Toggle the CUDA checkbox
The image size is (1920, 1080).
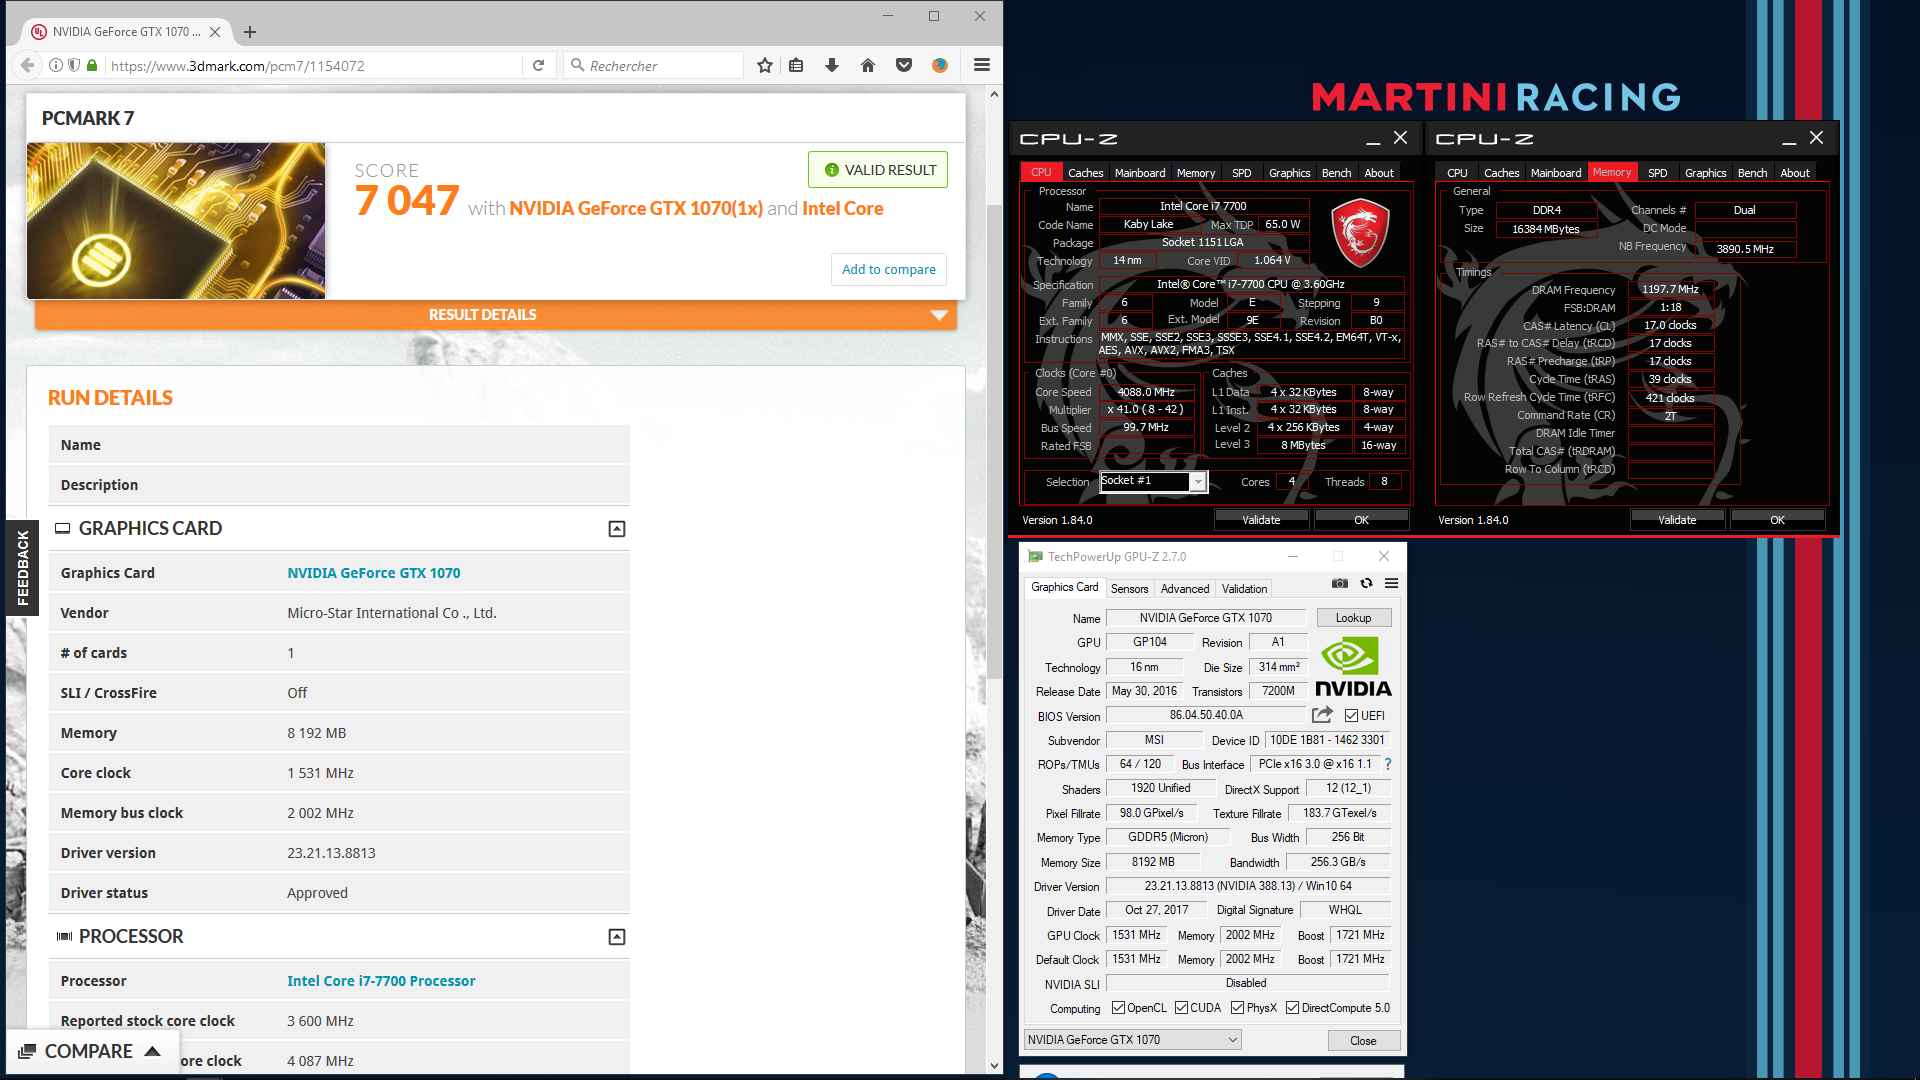click(1181, 1008)
